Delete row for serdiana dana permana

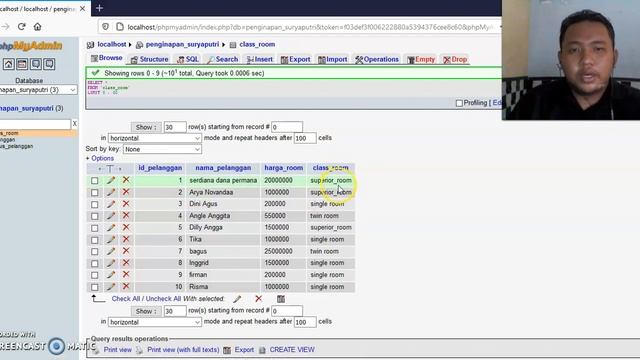point(126,180)
